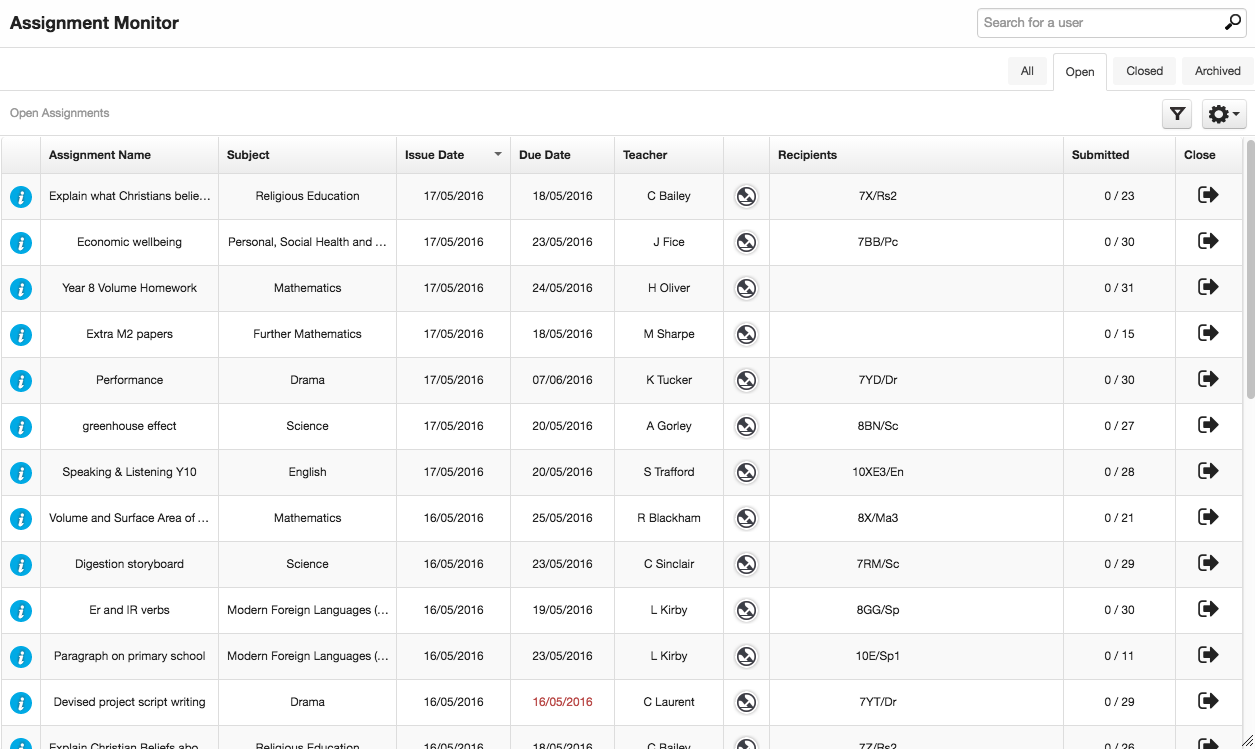1255x749 pixels.
Task: Close the Devised project script writing assignment
Action: click(1208, 701)
